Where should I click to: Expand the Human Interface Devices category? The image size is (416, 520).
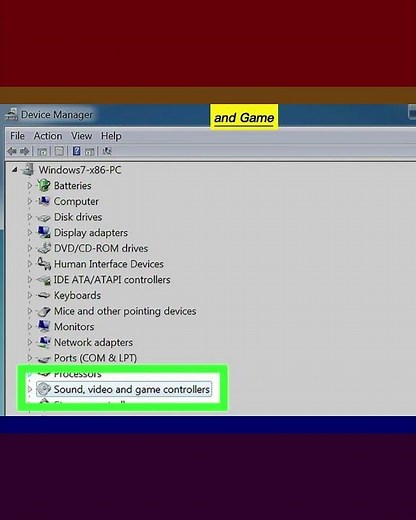click(x=30, y=264)
